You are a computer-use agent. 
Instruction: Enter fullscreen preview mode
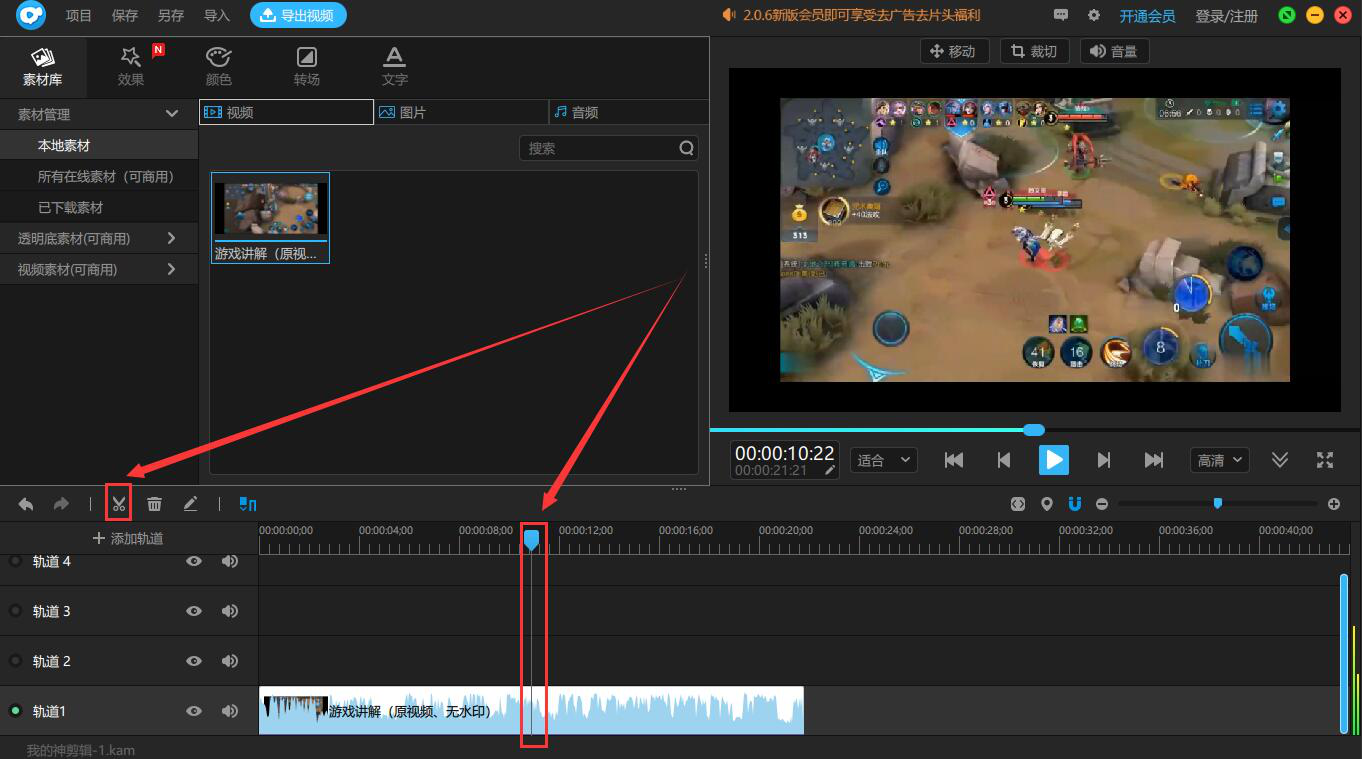pyautogui.click(x=1325, y=460)
